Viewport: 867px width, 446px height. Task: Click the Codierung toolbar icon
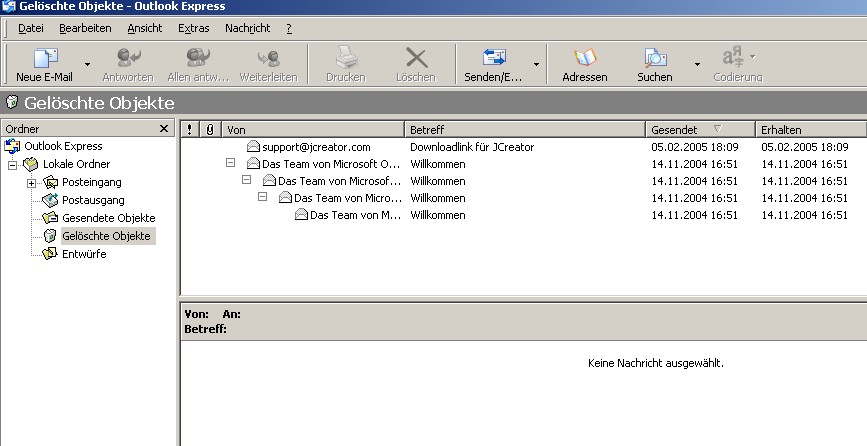[x=733, y=57]
